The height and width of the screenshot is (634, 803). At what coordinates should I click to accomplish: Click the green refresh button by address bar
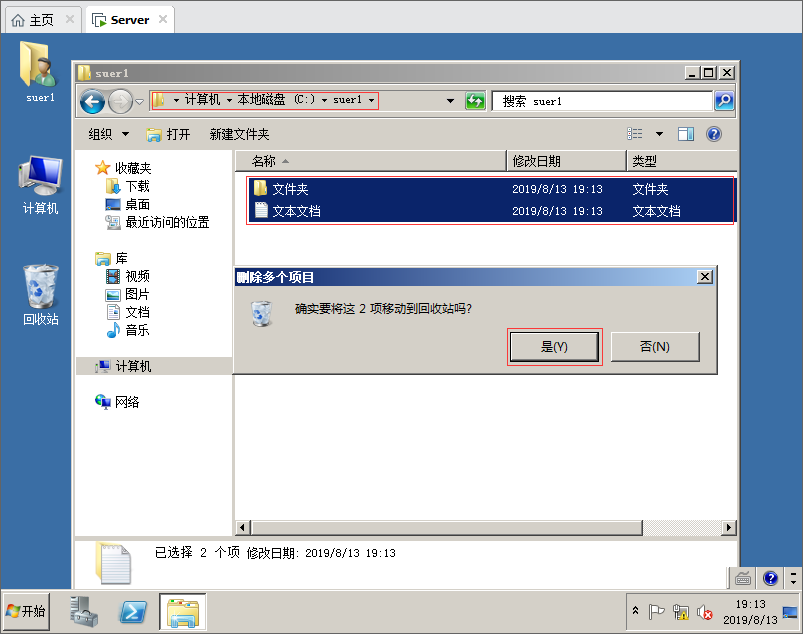(476, 101)
